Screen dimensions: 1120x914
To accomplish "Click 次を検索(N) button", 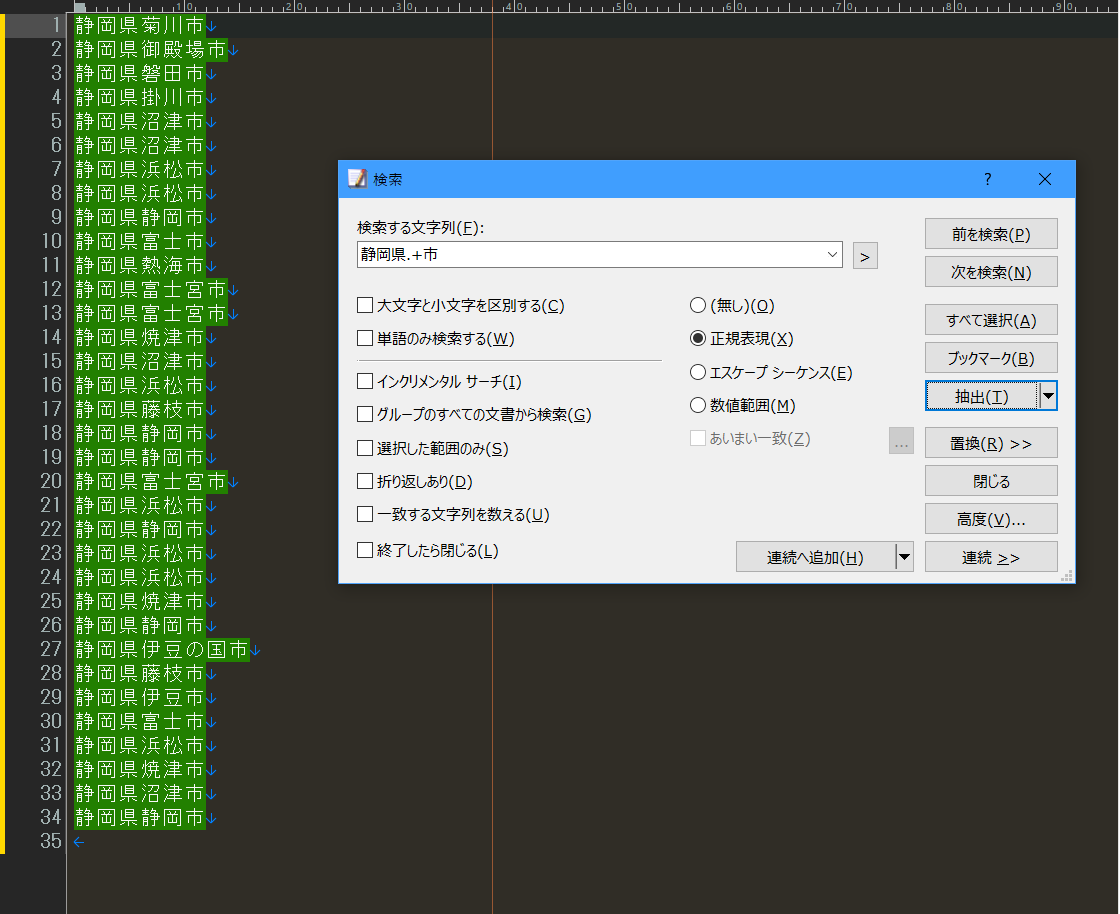I will tap(991, 272).
